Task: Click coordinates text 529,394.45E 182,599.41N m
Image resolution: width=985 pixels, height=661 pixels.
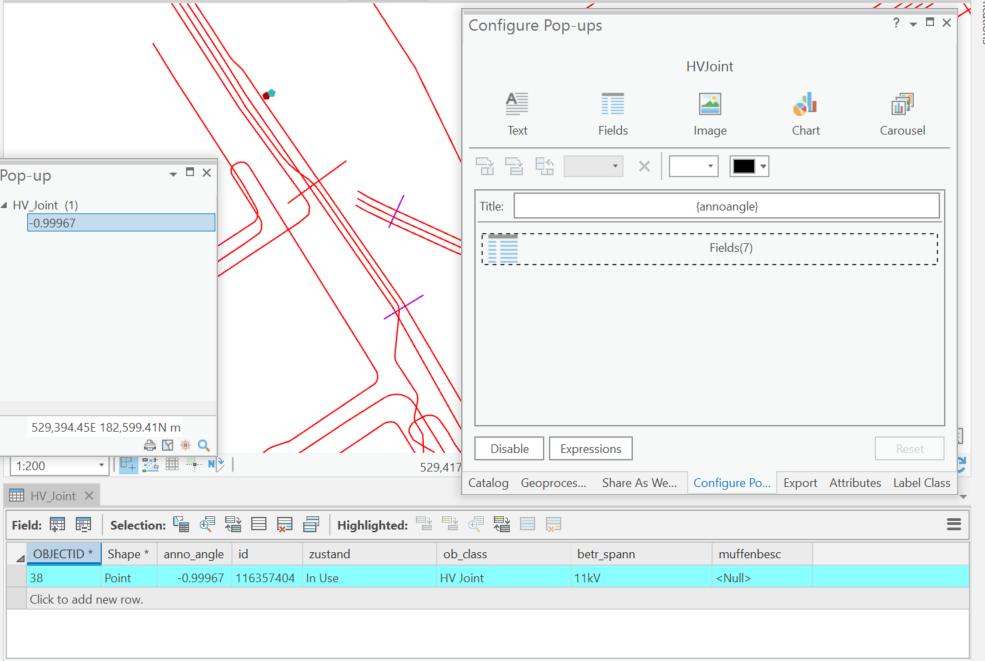Action: click(106, 427)
